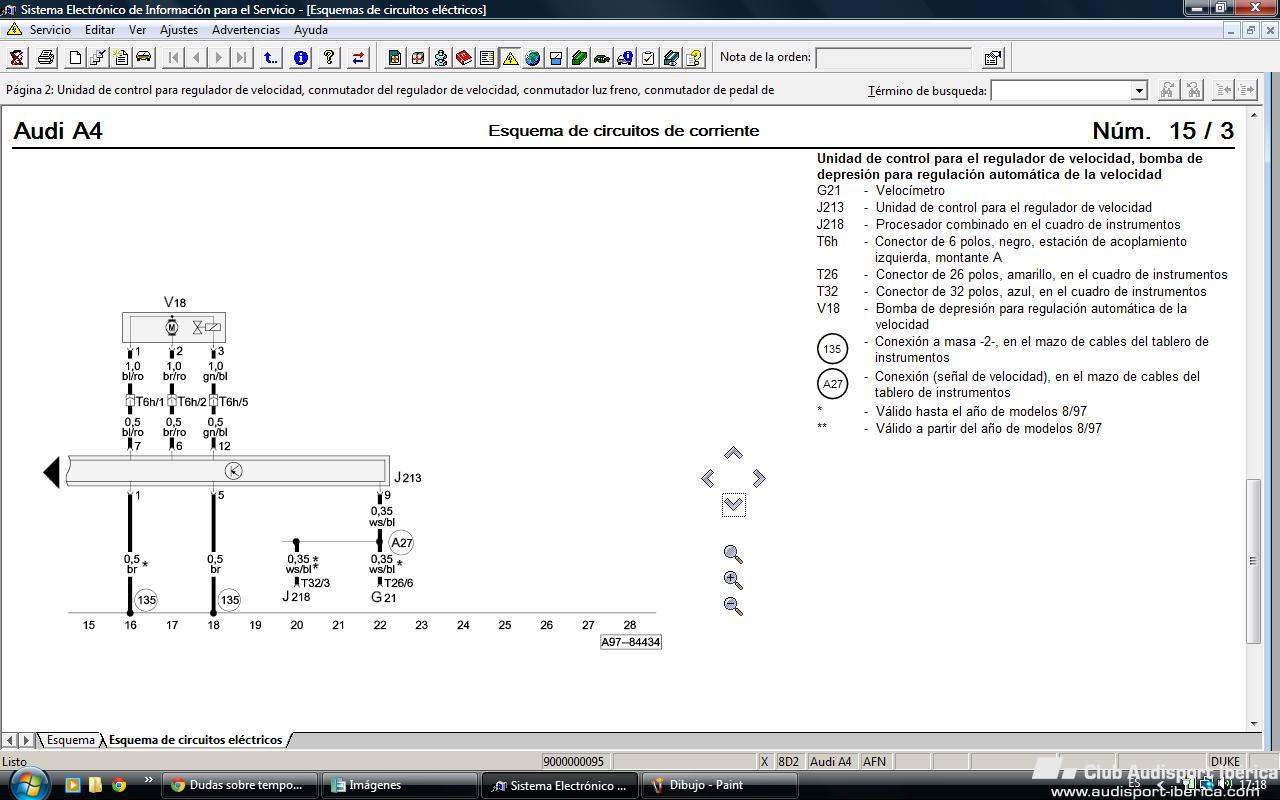Click the tab scroll right arrow

click(26, 740)
